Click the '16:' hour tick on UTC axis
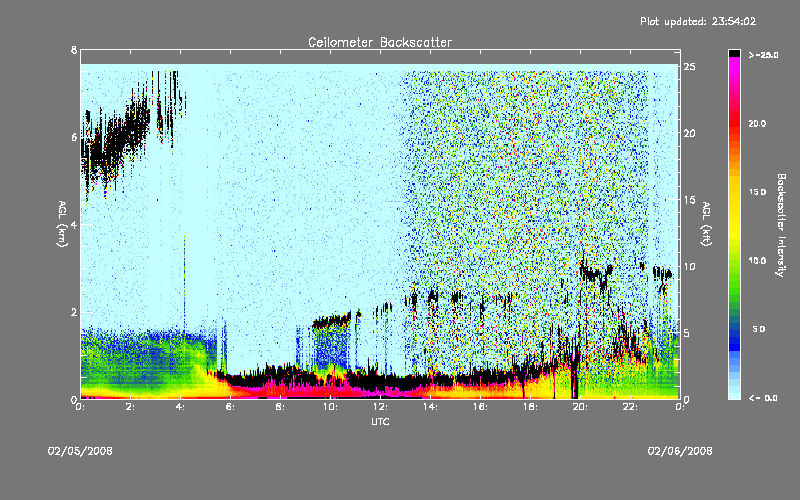The width and height of the screenshot is (800, 500). click(x=481, y=407)
